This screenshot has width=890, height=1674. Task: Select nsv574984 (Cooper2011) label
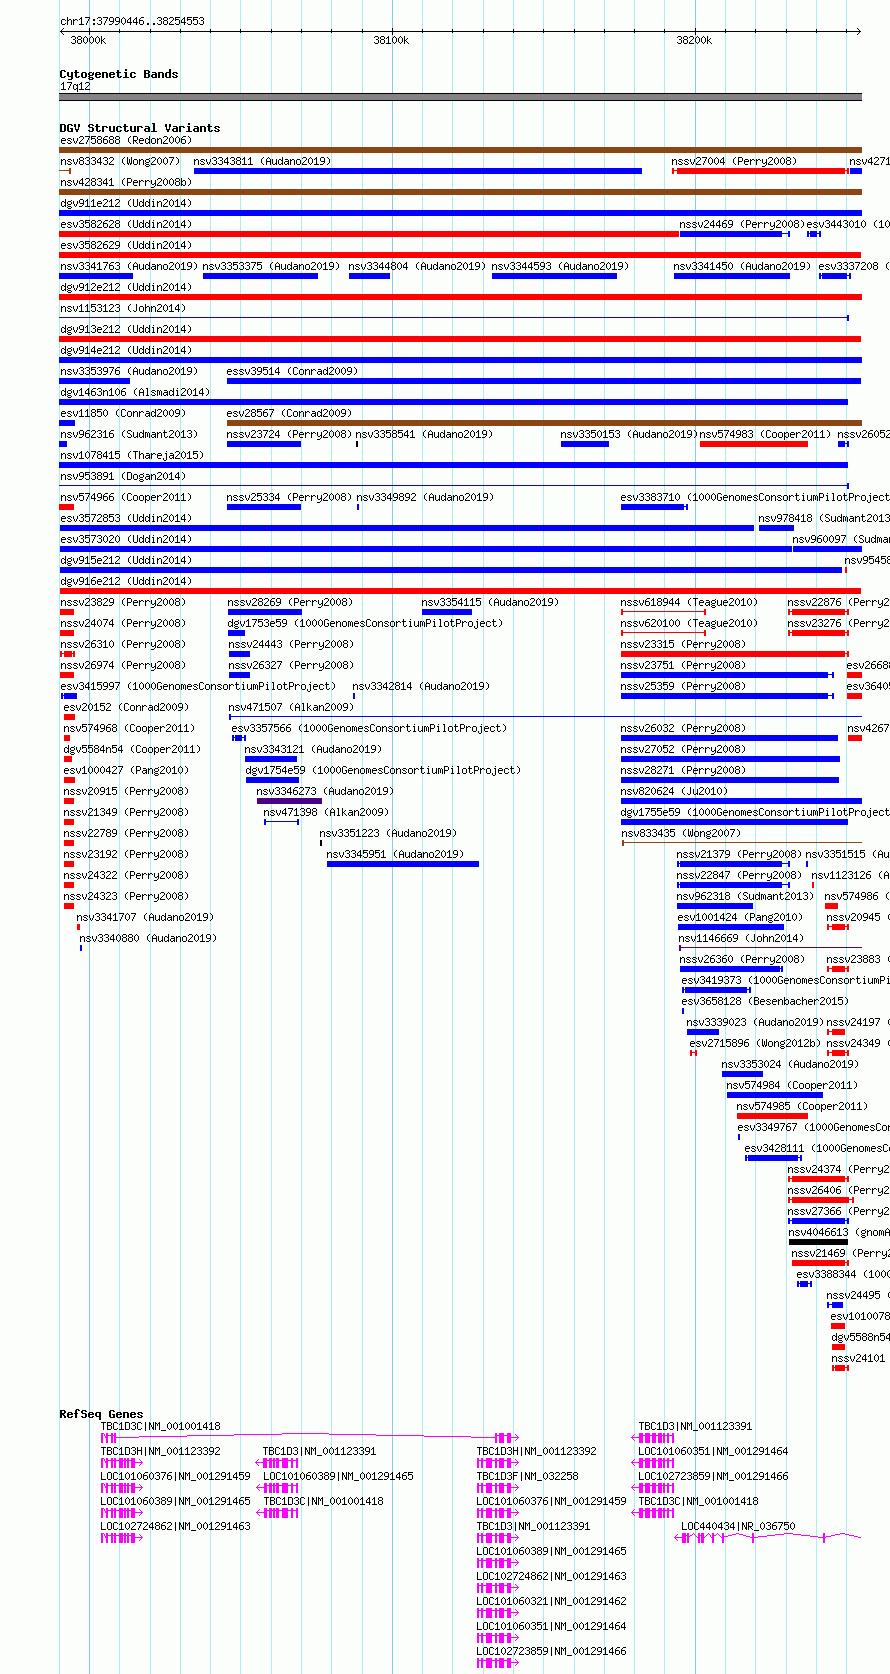pyautogui.click(x=792, y=1085)
